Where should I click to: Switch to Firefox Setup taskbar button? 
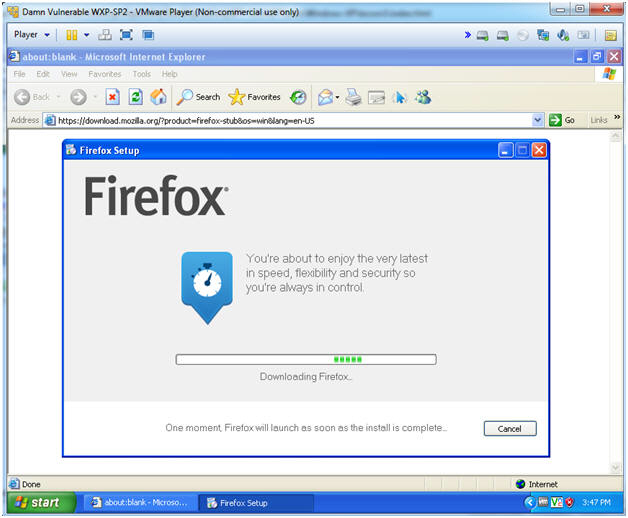coord(257,503)
